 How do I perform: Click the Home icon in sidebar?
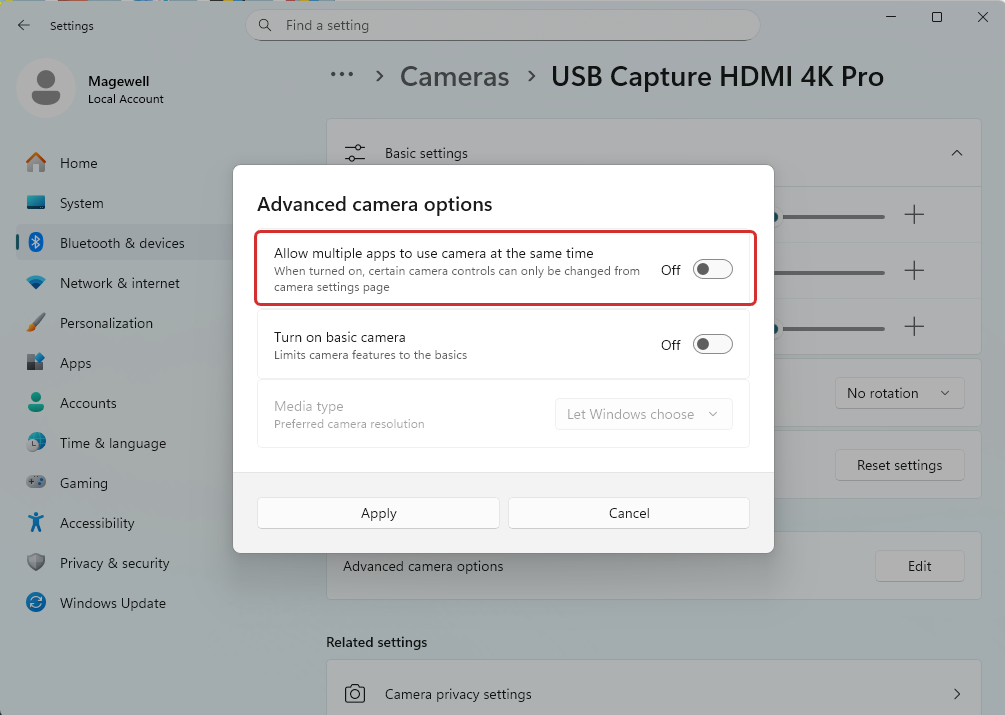36,163
